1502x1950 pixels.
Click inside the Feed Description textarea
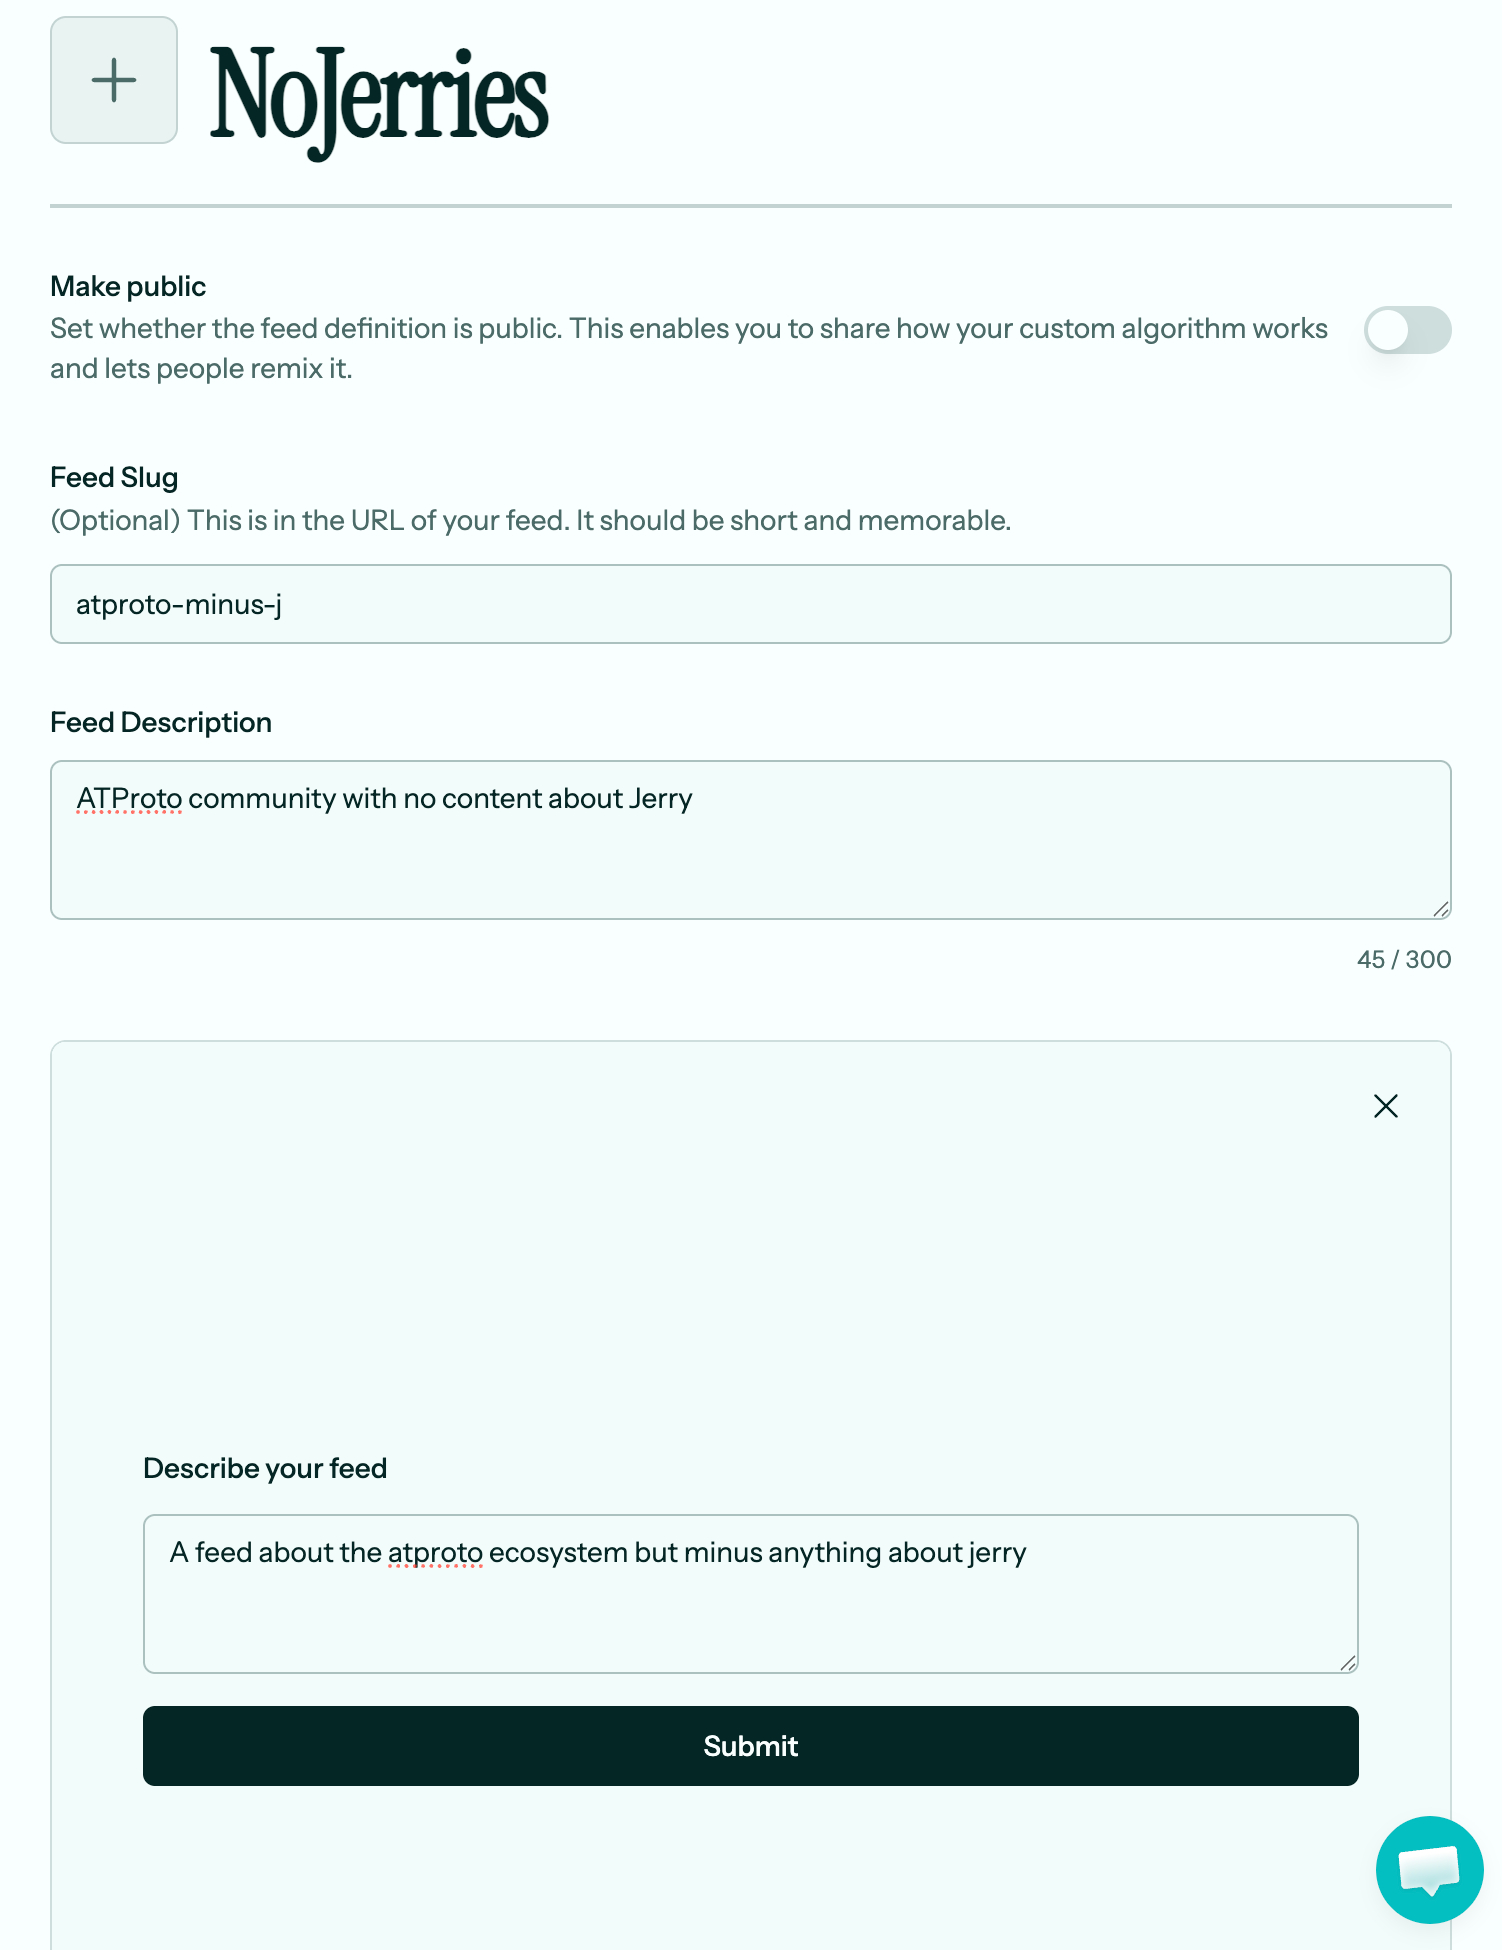pos(750,850)
